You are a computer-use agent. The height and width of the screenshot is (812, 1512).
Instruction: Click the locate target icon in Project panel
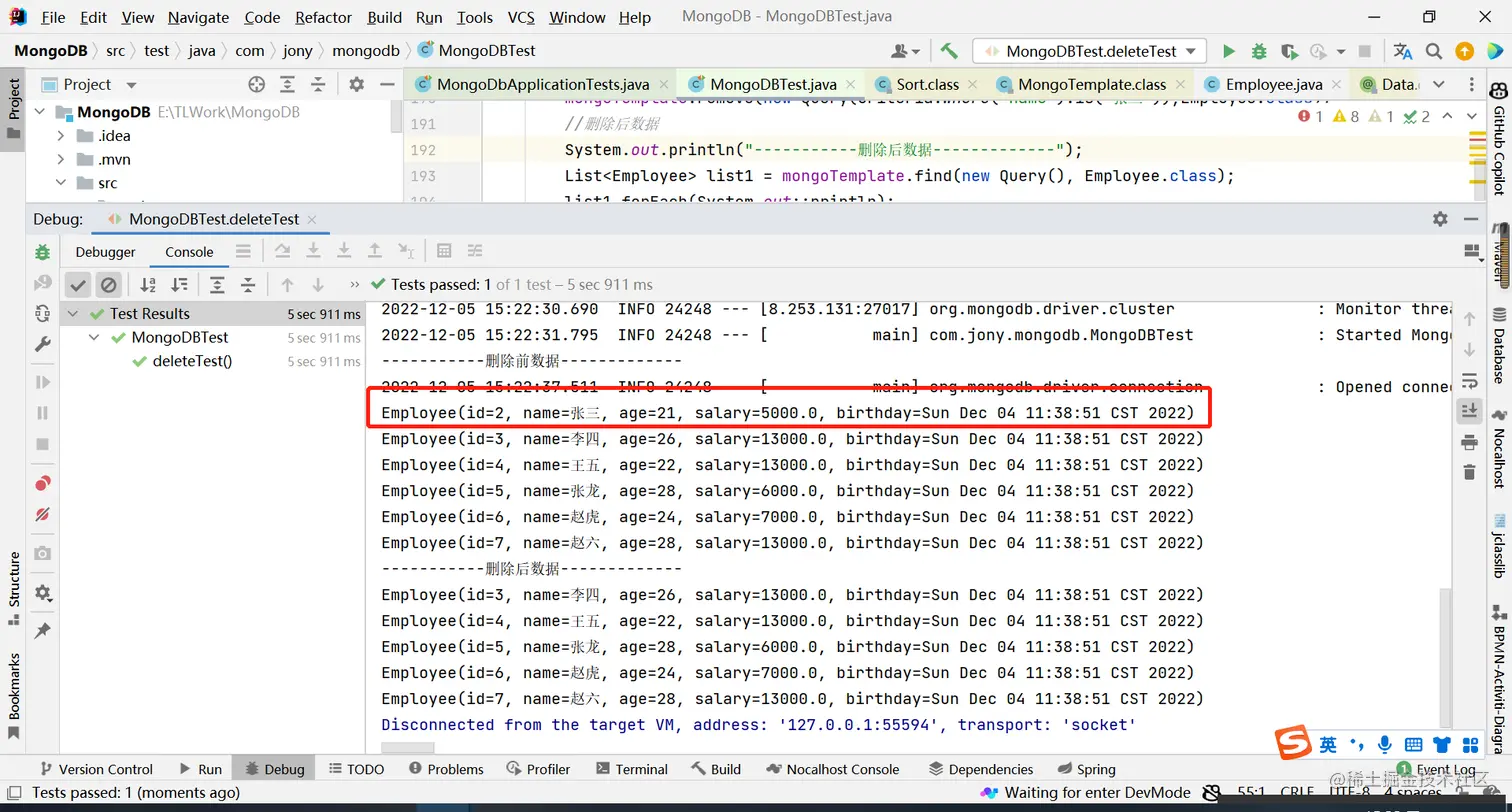(x=257, y=84)
